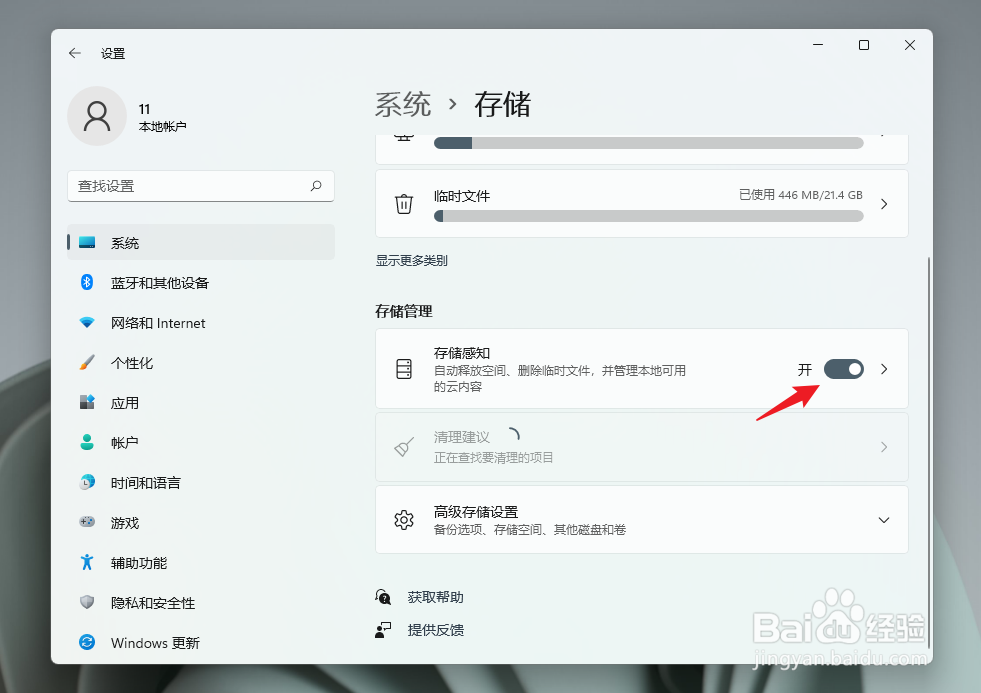Screen dimensions: 981x693
Task: Click the 存储 breadcrumb heading
Action: coord(502,104)
